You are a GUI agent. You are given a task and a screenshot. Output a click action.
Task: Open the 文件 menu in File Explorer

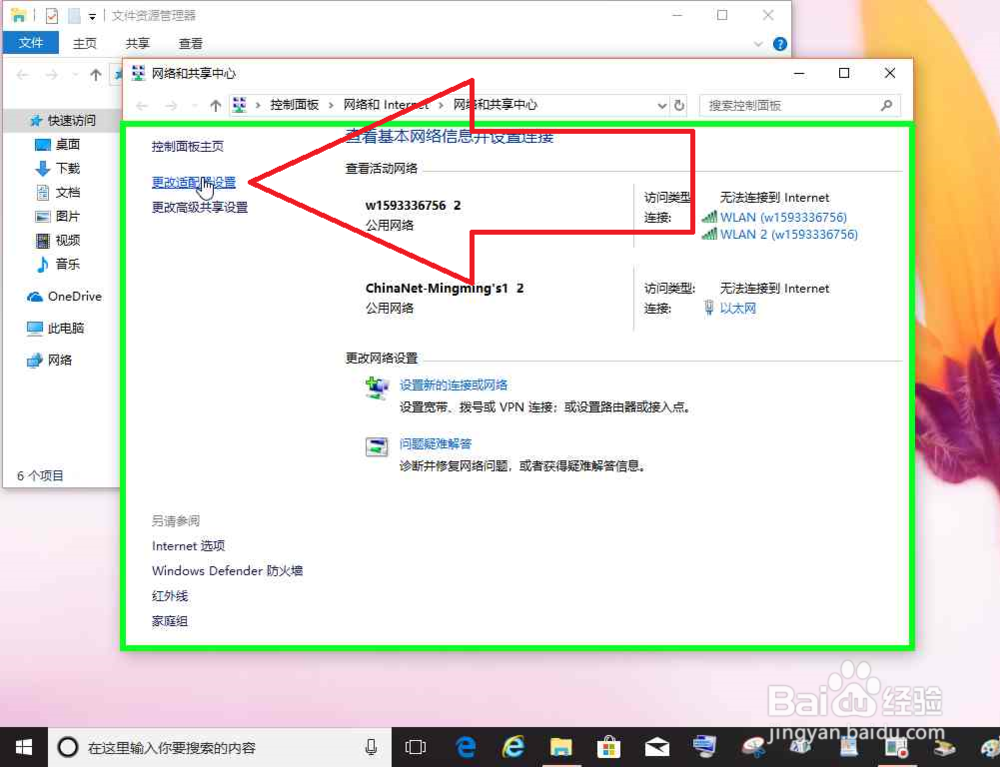pos(31,43)
